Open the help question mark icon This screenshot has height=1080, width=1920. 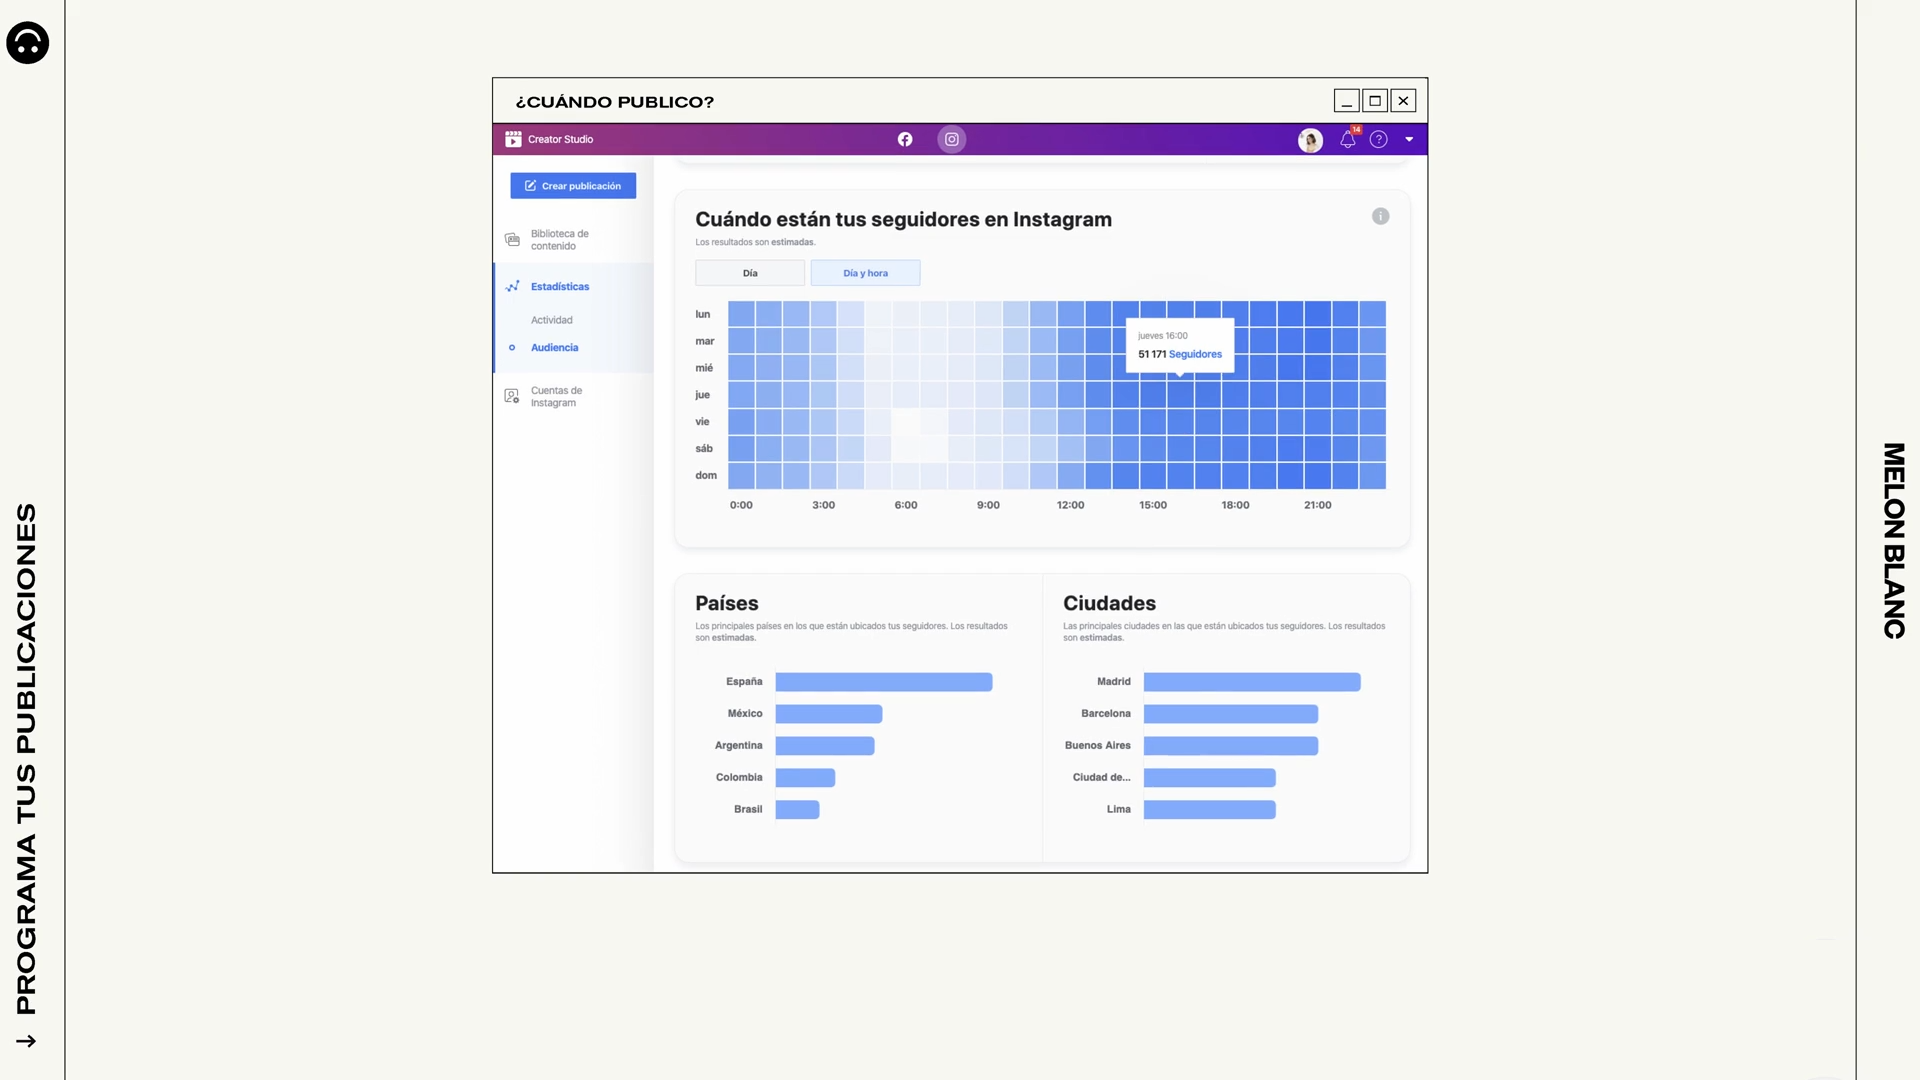point(1379,139)
